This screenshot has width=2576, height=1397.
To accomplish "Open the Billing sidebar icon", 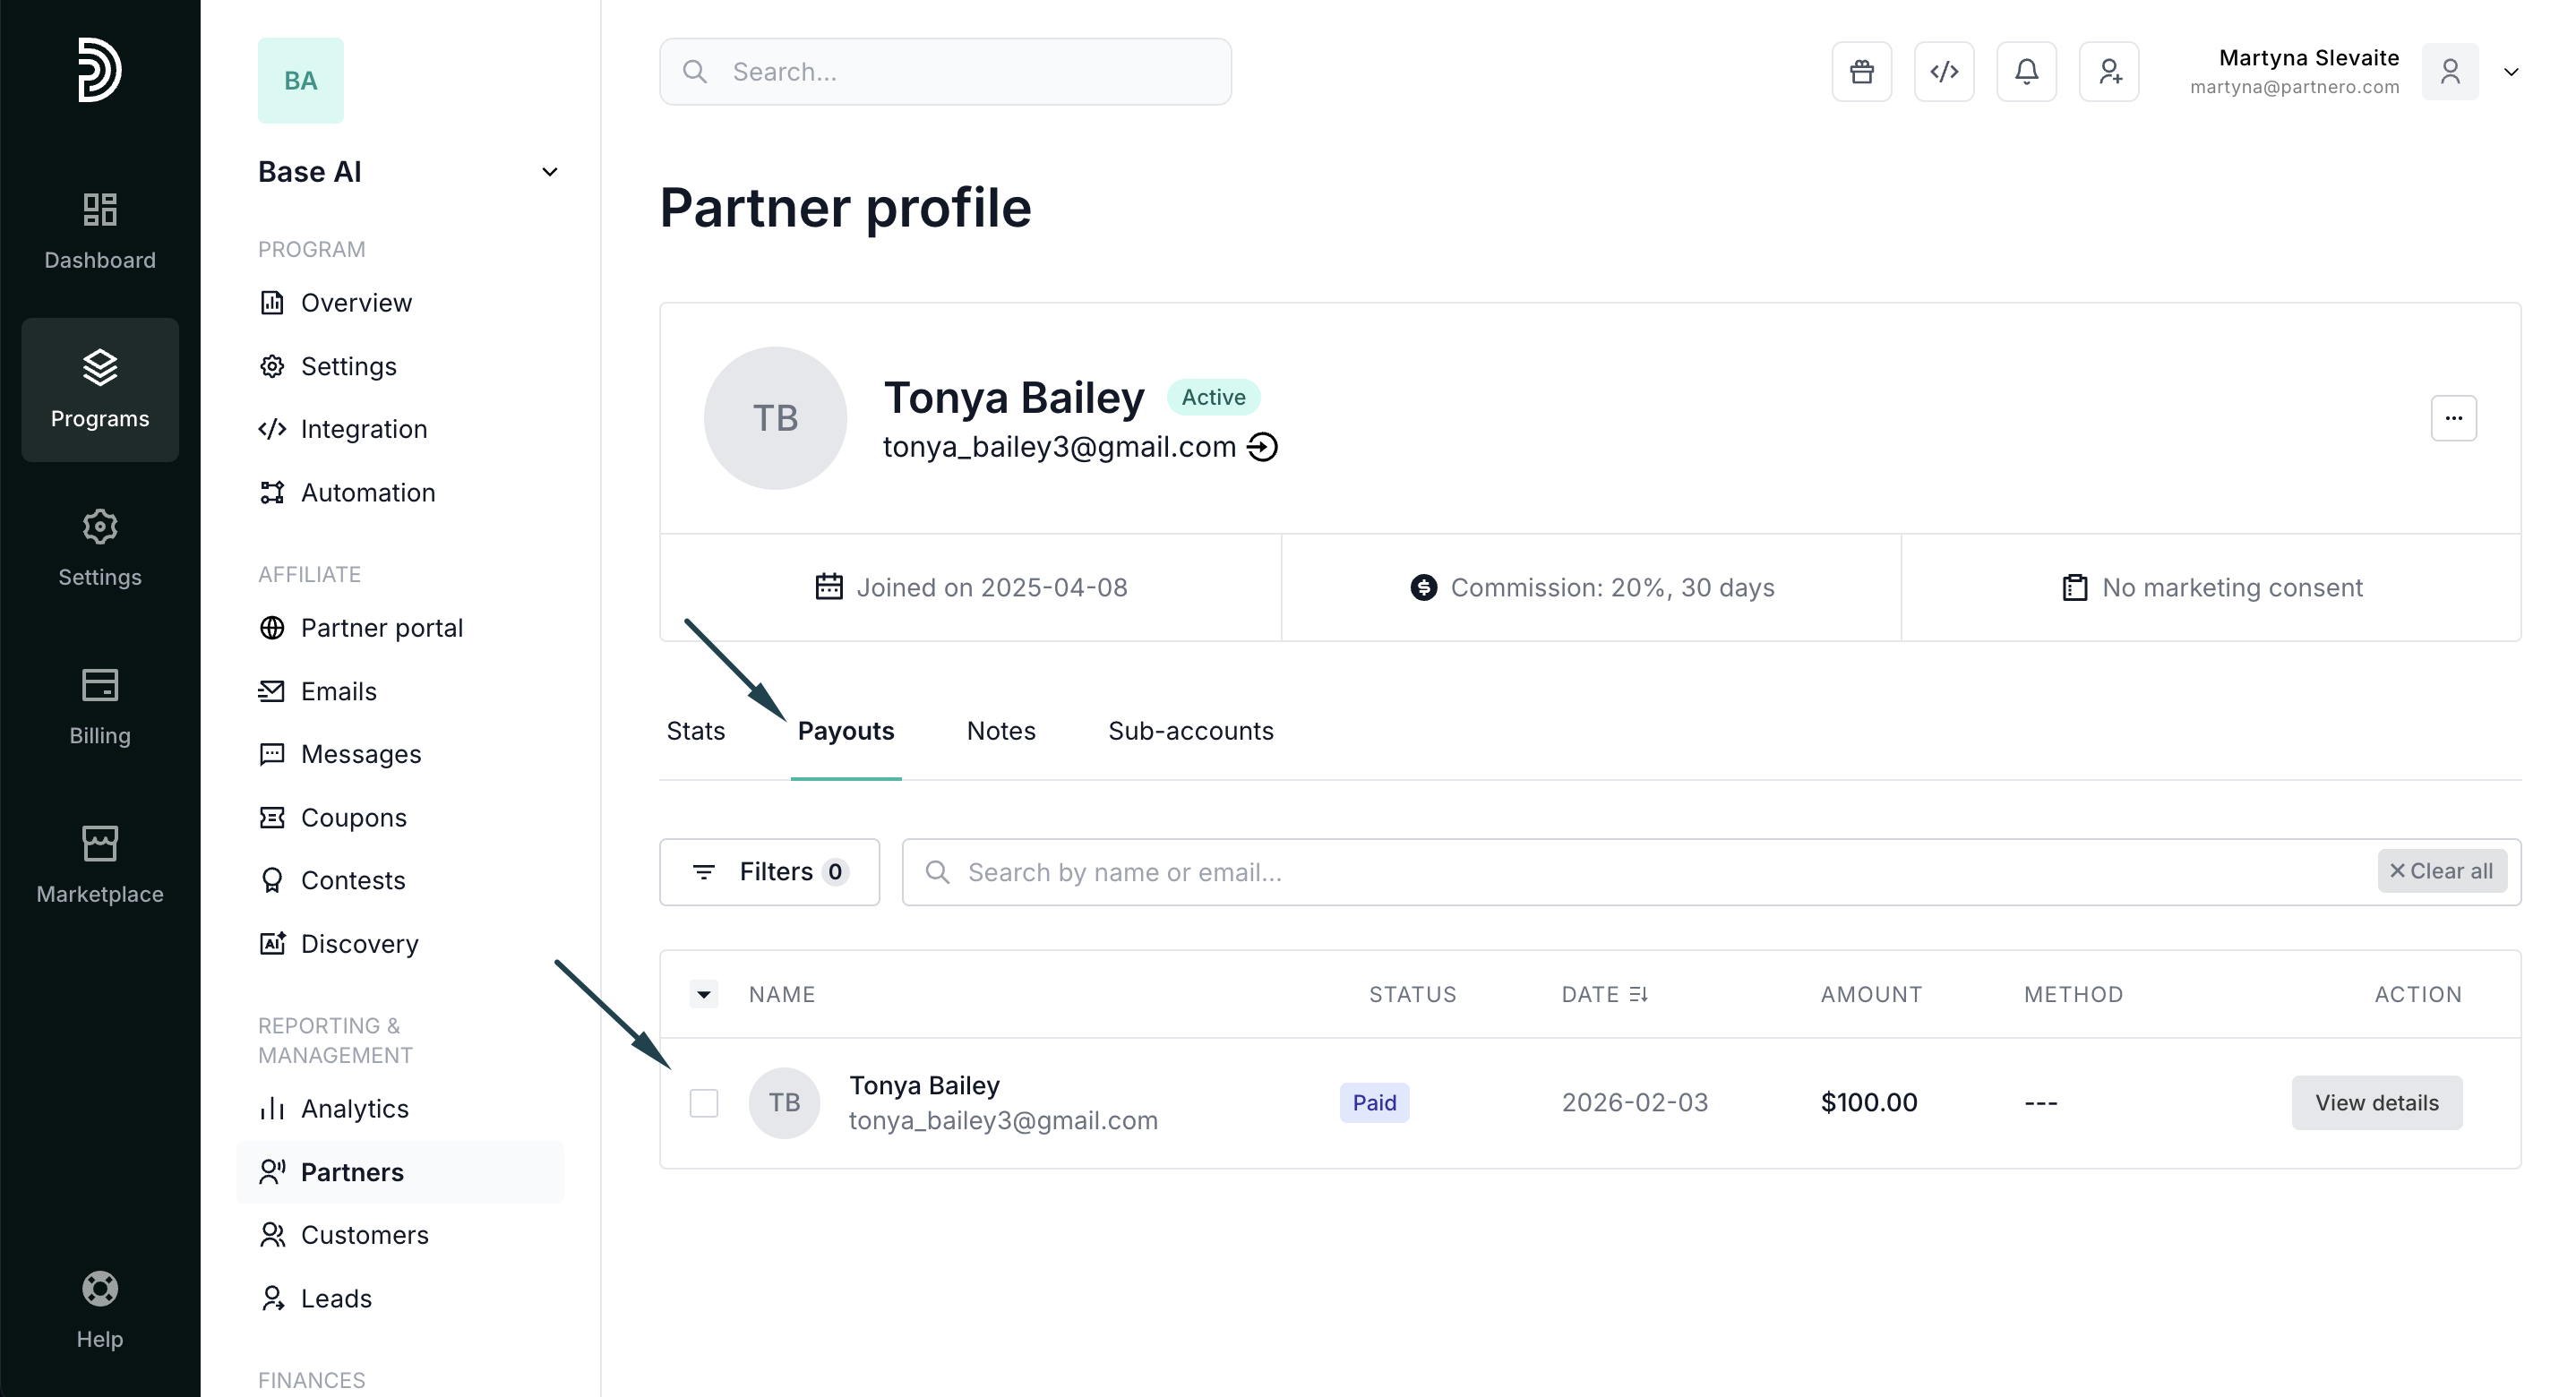I will [x=99, y=706].
